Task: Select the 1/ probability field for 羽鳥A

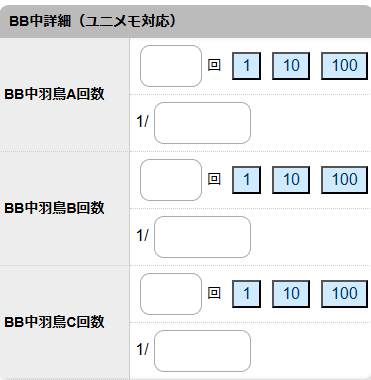Action: (x=202, y=123)
